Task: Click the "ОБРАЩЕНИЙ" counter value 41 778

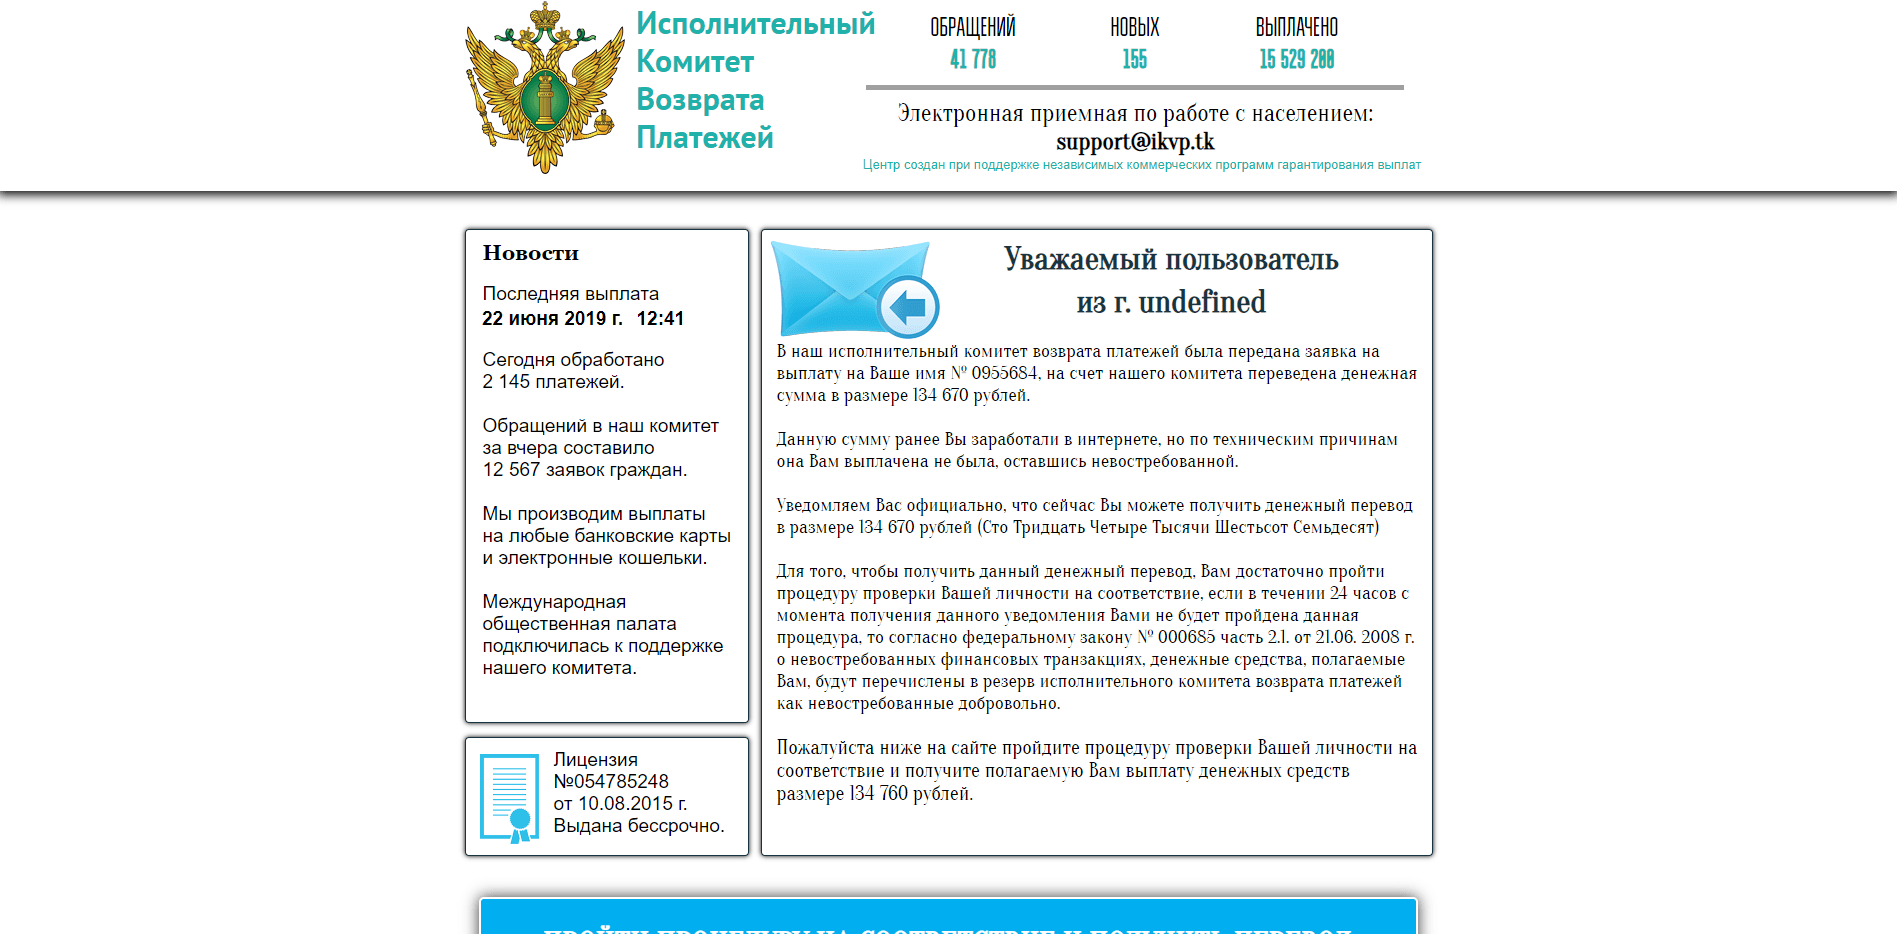Action: [973, 60]
